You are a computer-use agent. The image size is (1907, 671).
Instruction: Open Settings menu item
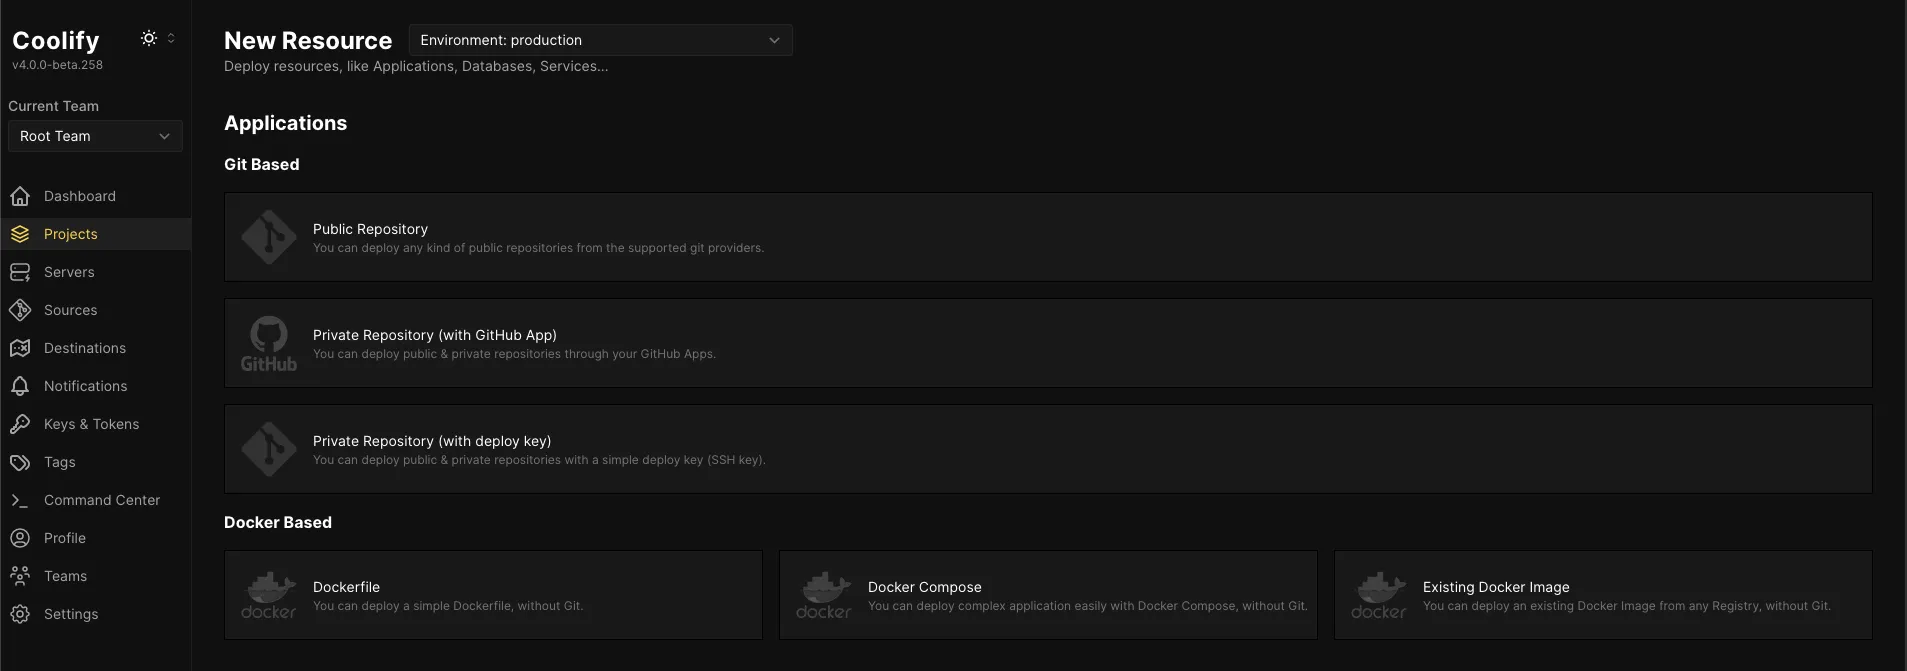[96, 614]
